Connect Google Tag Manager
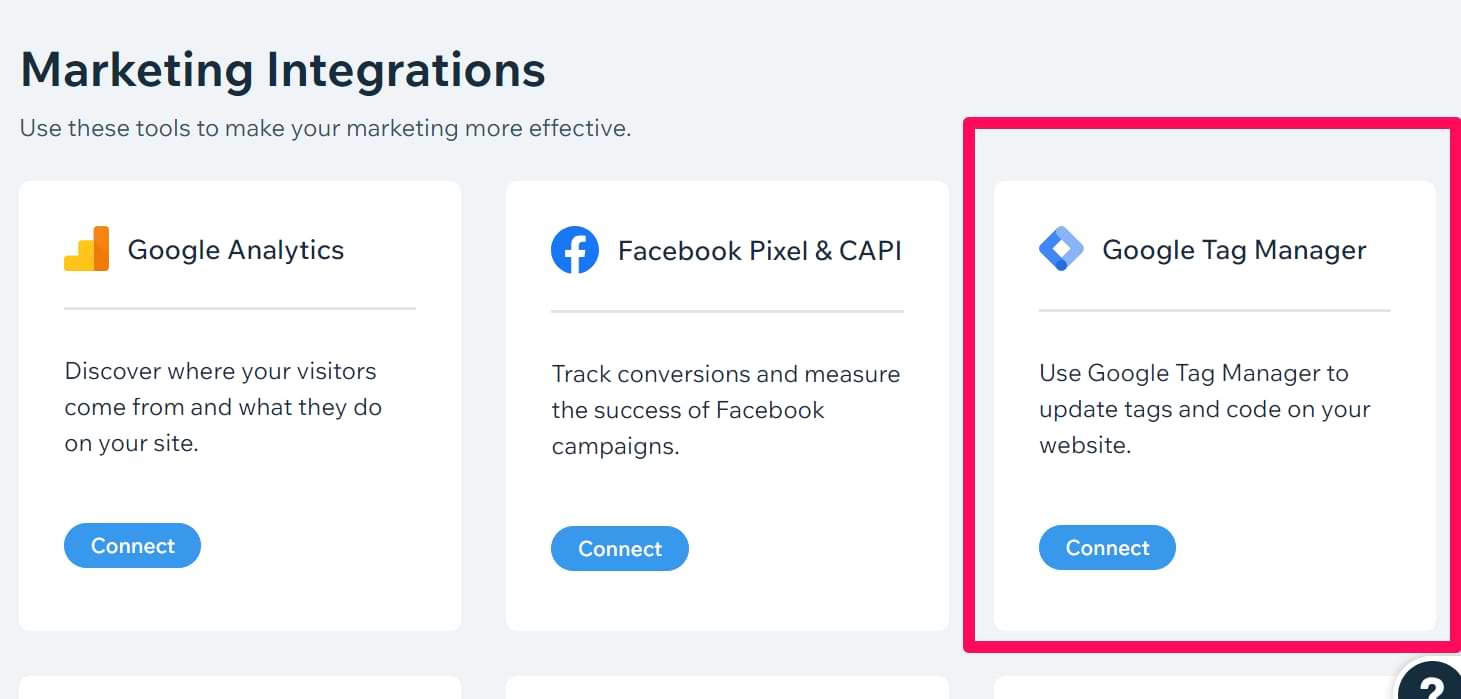The image size is (1461, 699). tap(1107, 548)
